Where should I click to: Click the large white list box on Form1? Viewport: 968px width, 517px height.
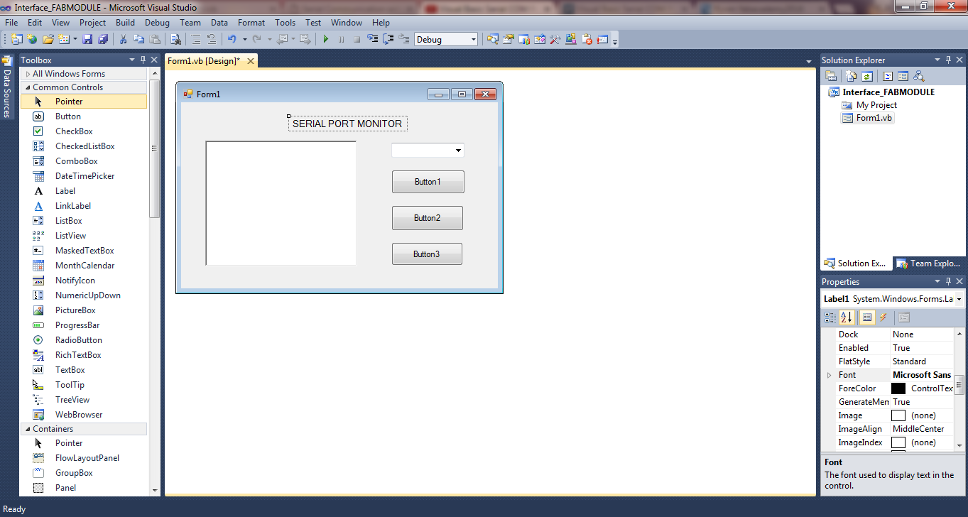tap(281, 203)
